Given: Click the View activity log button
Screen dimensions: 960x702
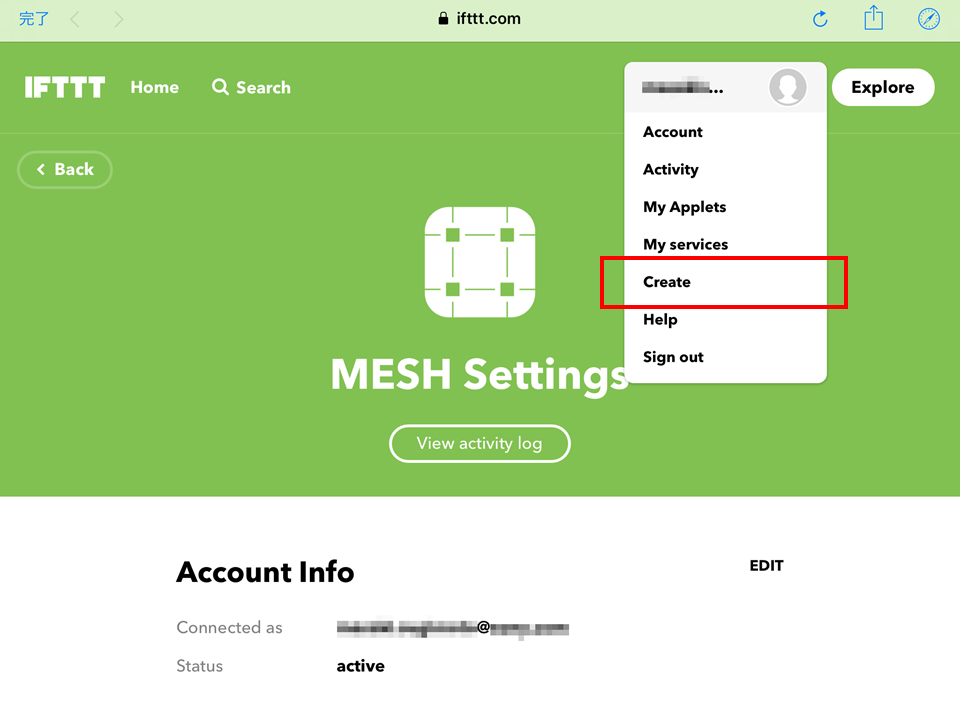Looking at the screenshot, I should [480, 443].
